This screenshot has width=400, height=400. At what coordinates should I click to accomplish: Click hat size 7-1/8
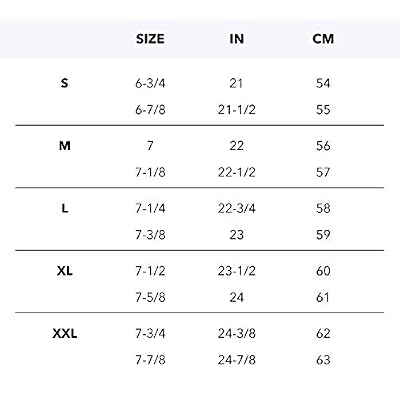(150, 172)
